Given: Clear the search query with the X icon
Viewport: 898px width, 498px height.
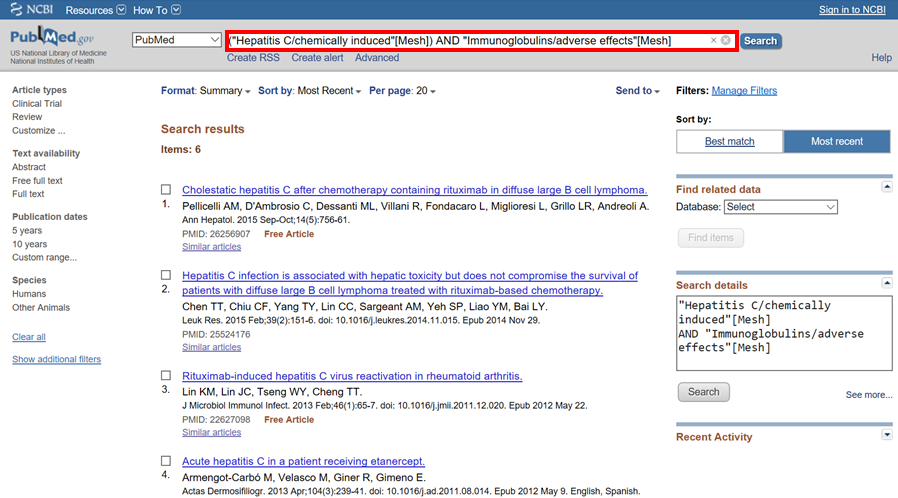Looking at the screenshot, I should click(713, 40).
